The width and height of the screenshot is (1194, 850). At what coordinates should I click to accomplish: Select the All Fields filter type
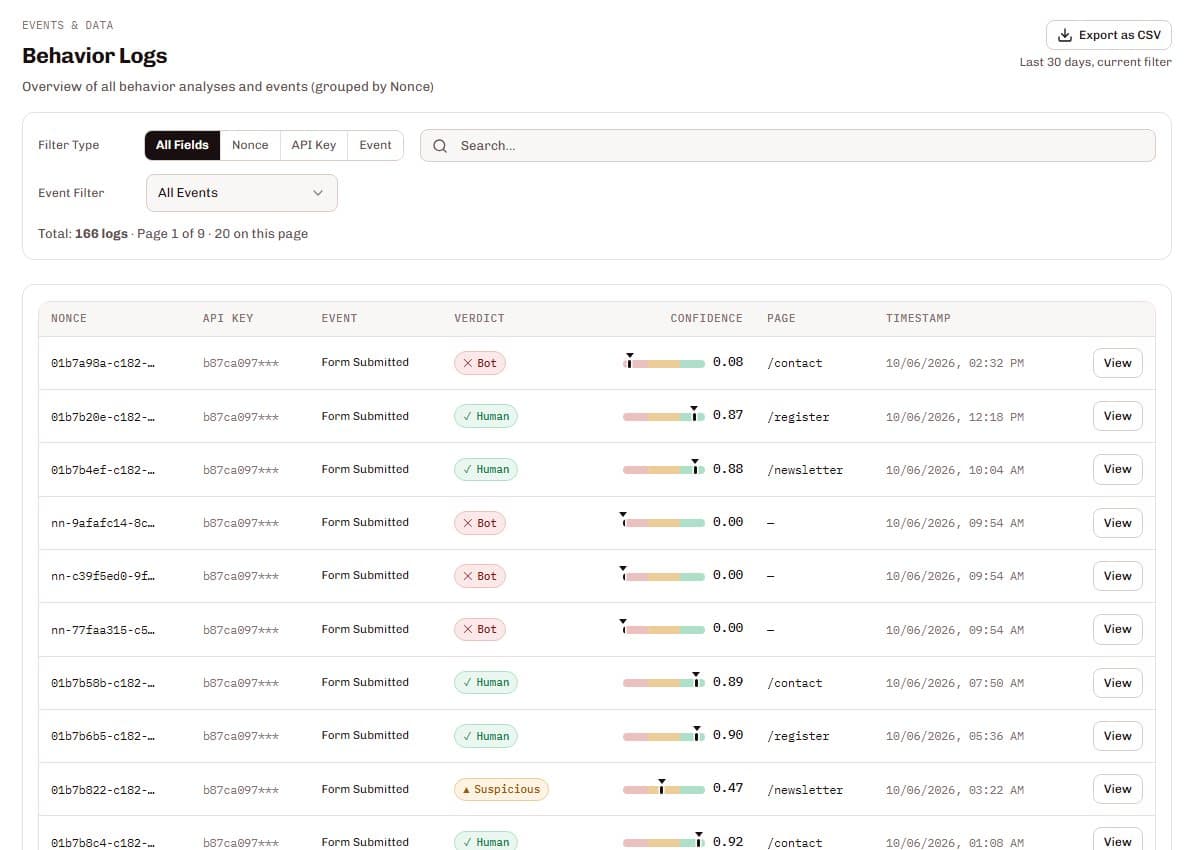(182, 145)
